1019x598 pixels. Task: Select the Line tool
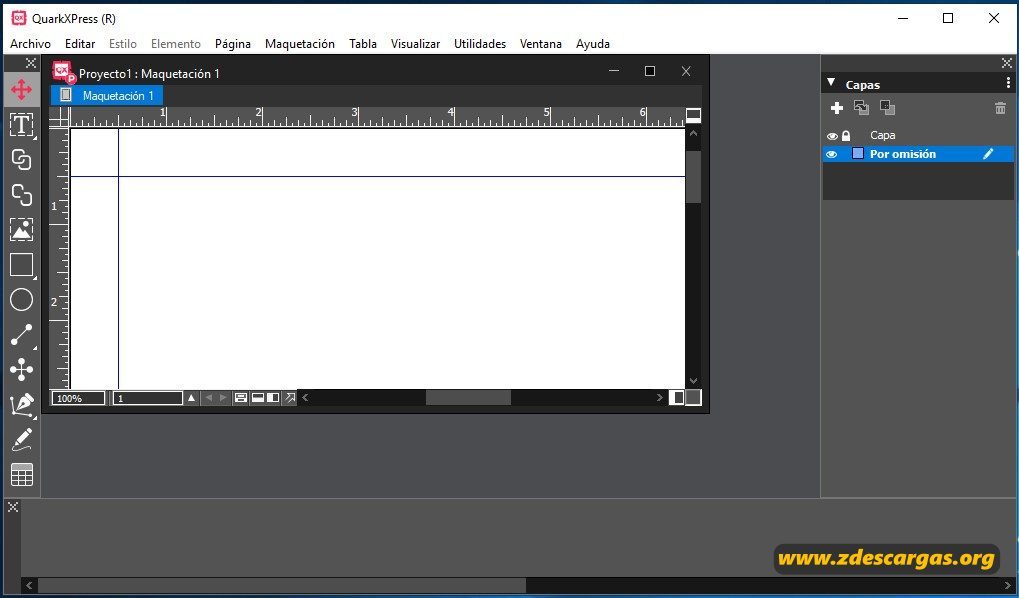pos(21,335)
